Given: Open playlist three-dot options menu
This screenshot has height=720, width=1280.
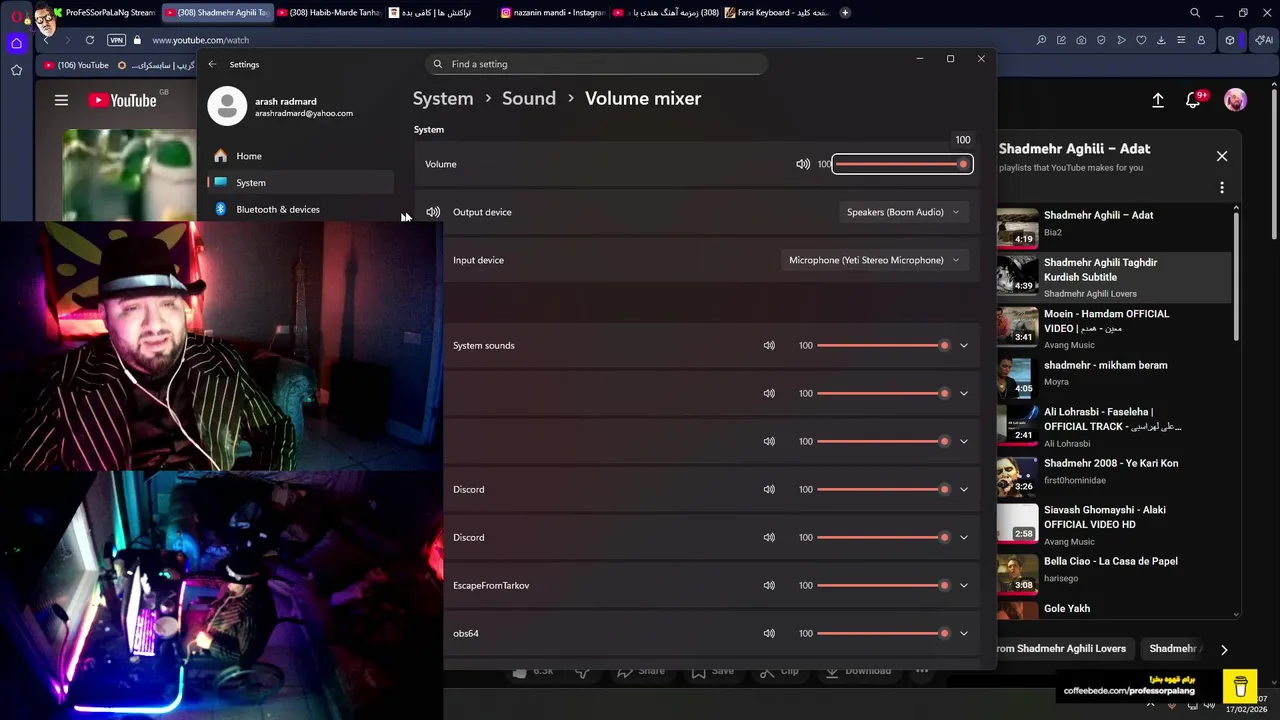Looking at the screenshot, I should (x=1222, y=187).
